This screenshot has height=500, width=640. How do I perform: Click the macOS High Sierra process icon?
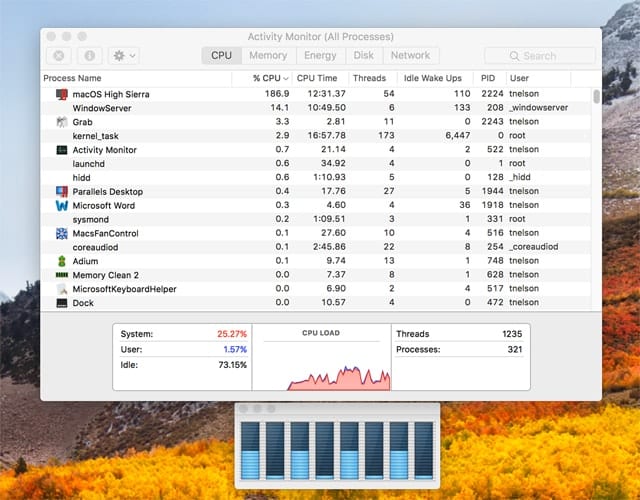62,94
